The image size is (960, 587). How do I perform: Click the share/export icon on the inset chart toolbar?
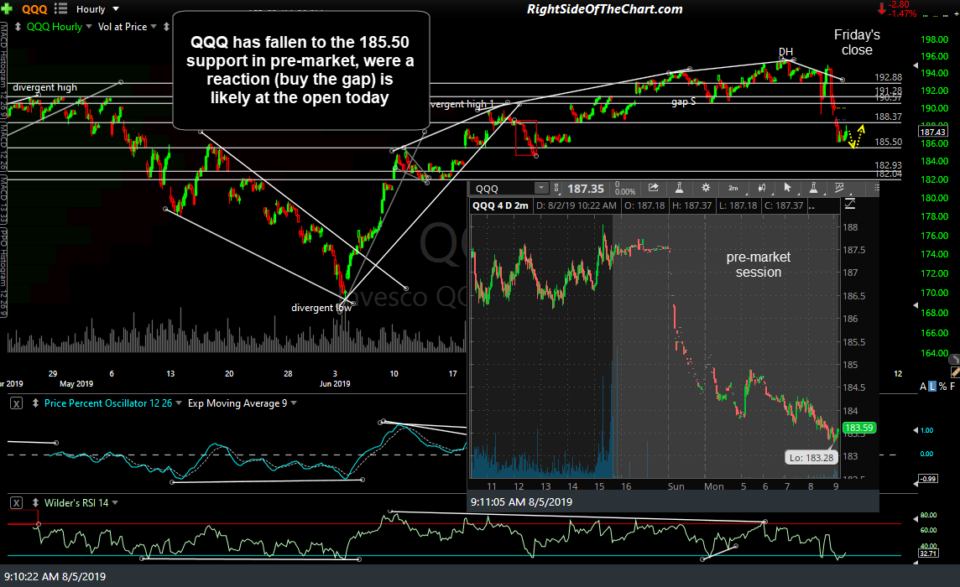pos(652,188)
